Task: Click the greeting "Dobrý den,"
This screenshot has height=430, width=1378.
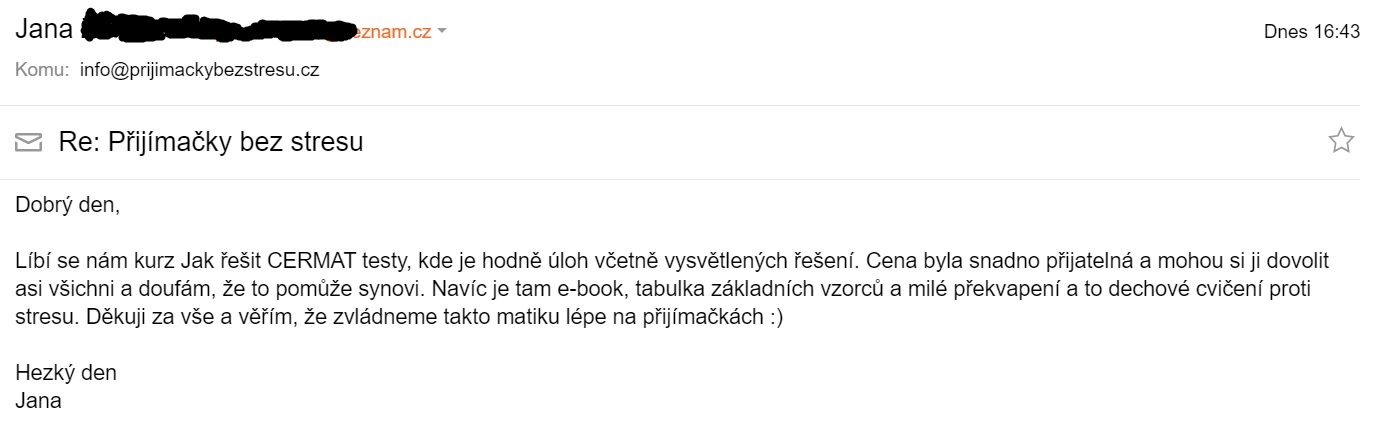Action: pyautogui.click(x=67, y=207)
